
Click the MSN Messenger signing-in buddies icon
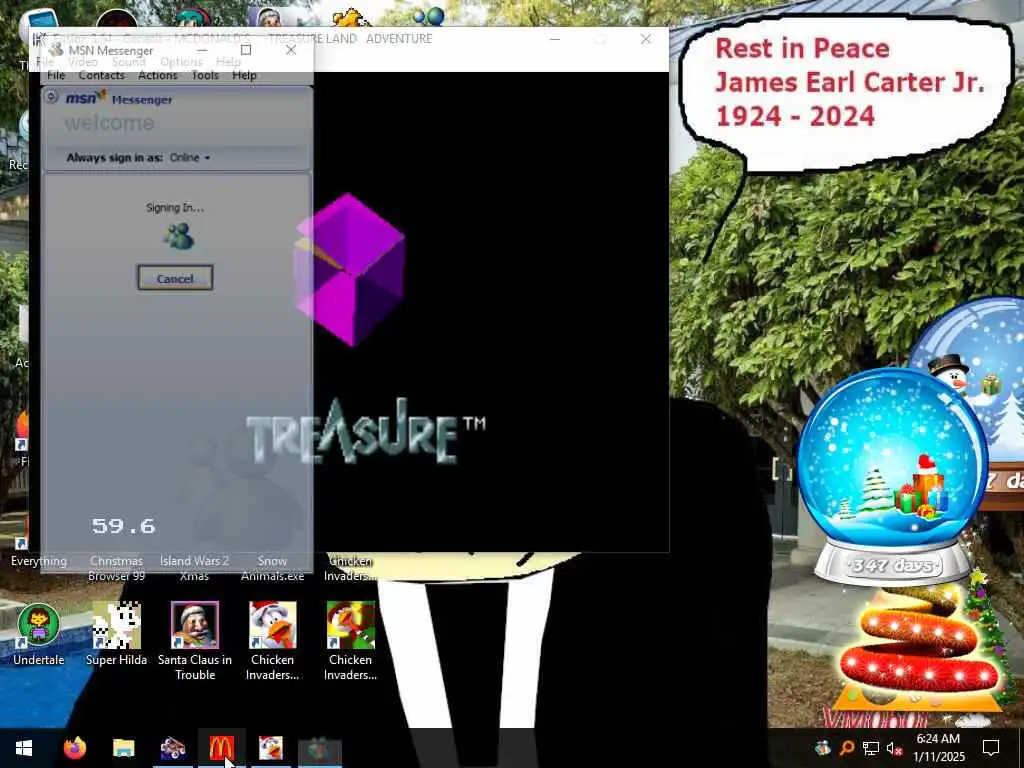178,236
